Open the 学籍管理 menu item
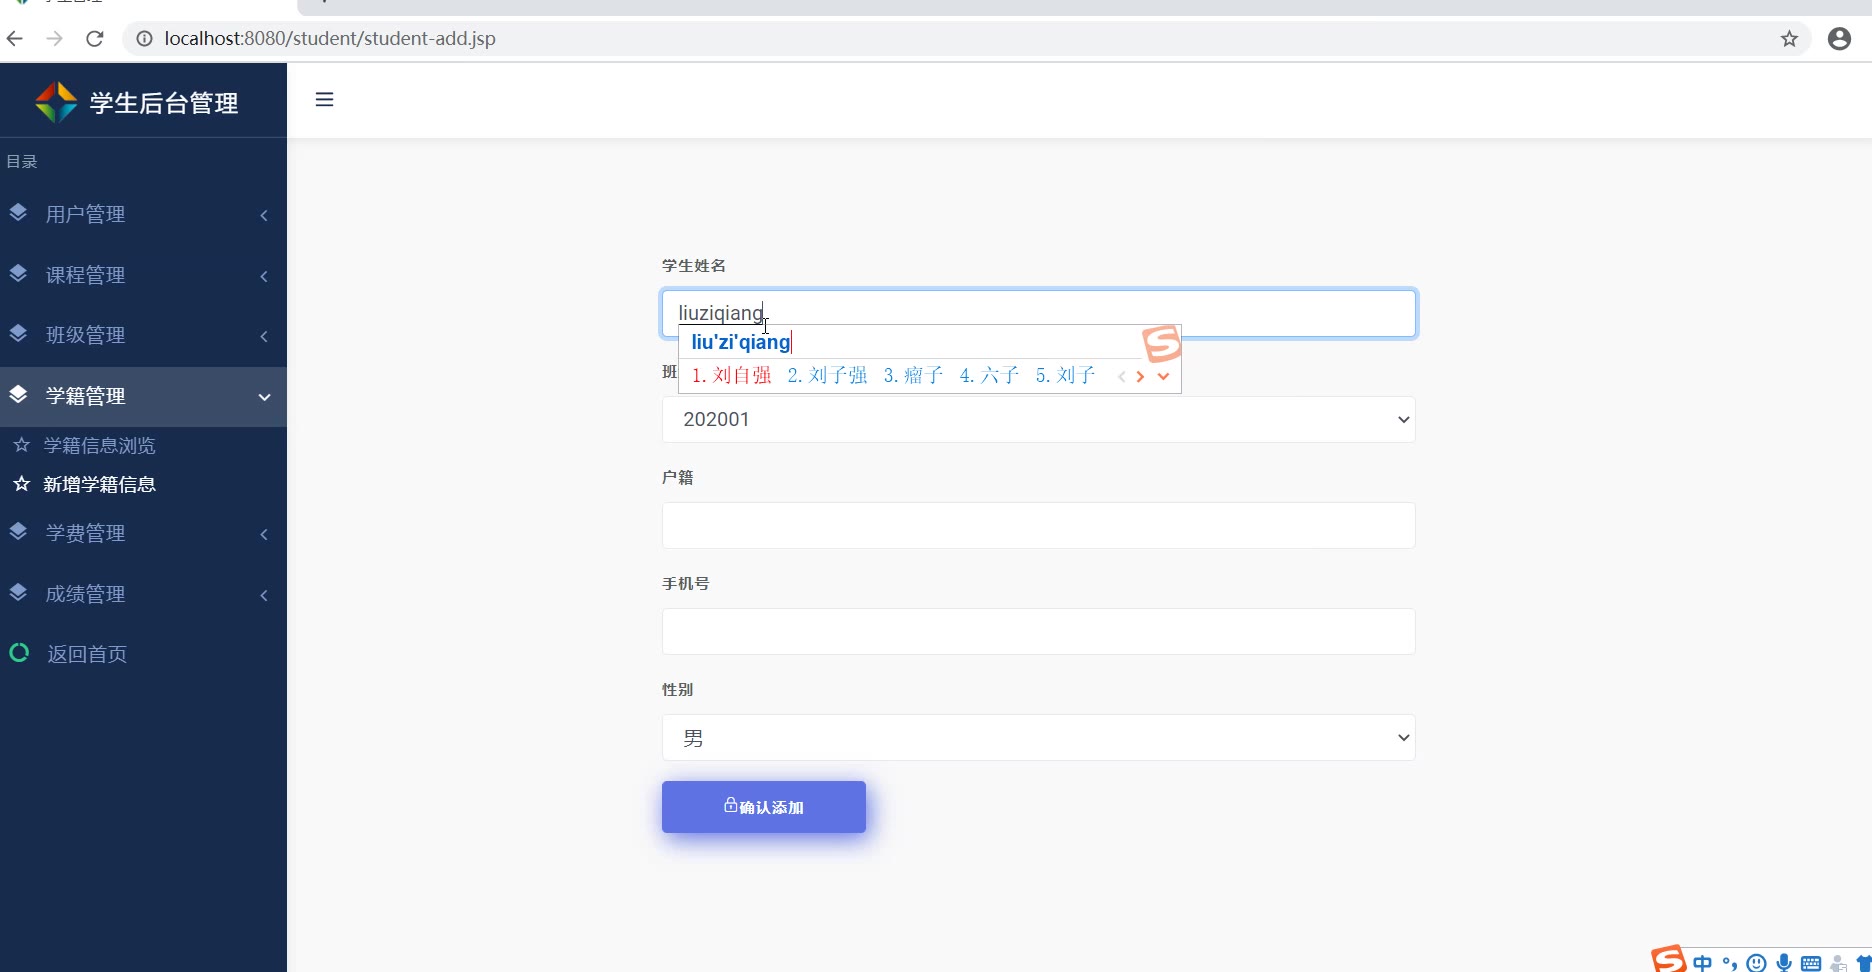This screenshot has width=1872, height=972. [143, 396]
